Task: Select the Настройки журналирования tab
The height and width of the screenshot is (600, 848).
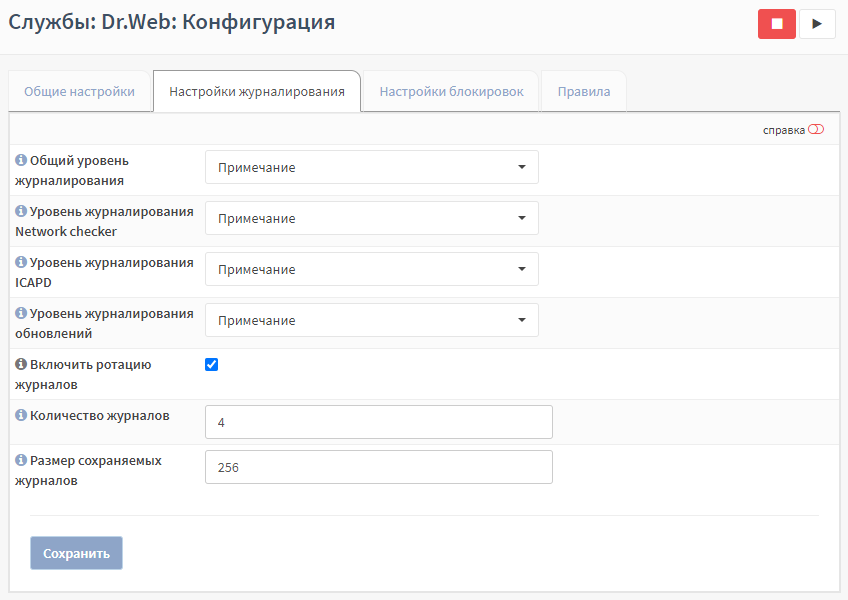Action: click(x=257, y=91)
